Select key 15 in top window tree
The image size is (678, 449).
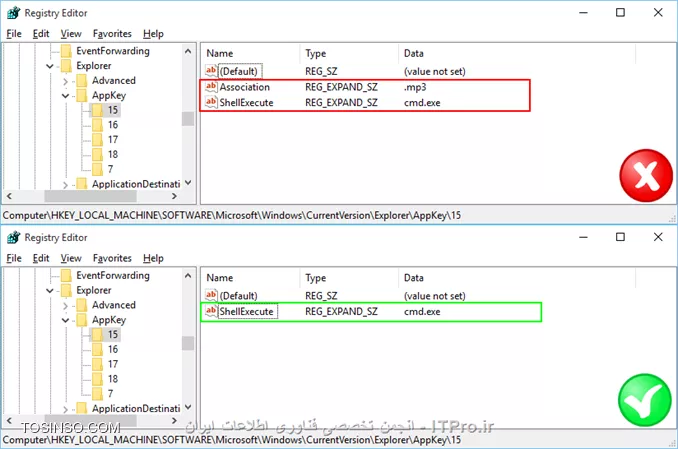(x=113, y=110)
